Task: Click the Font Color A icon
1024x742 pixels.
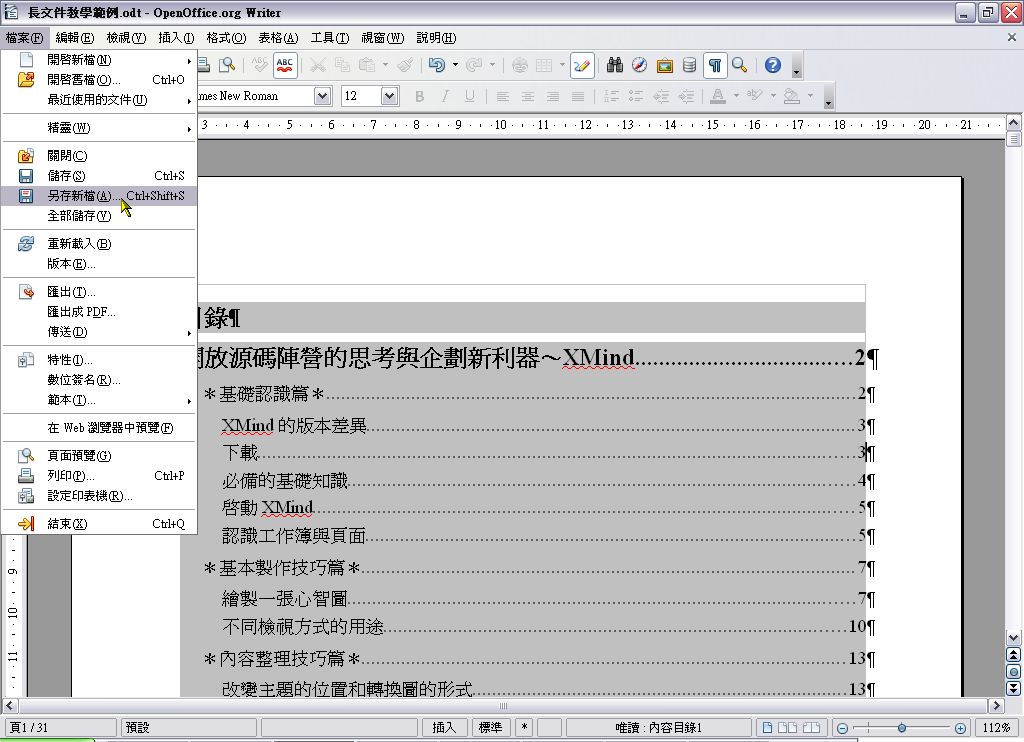Action: [x=718, y=97]
